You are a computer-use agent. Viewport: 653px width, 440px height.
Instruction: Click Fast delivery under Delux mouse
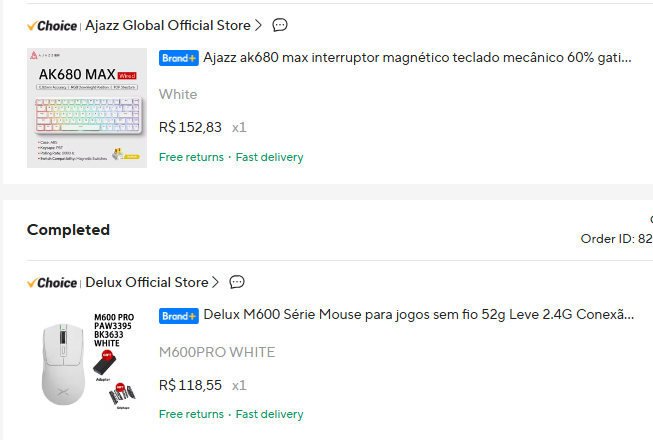pyautogui.click(x=269, y=414)
